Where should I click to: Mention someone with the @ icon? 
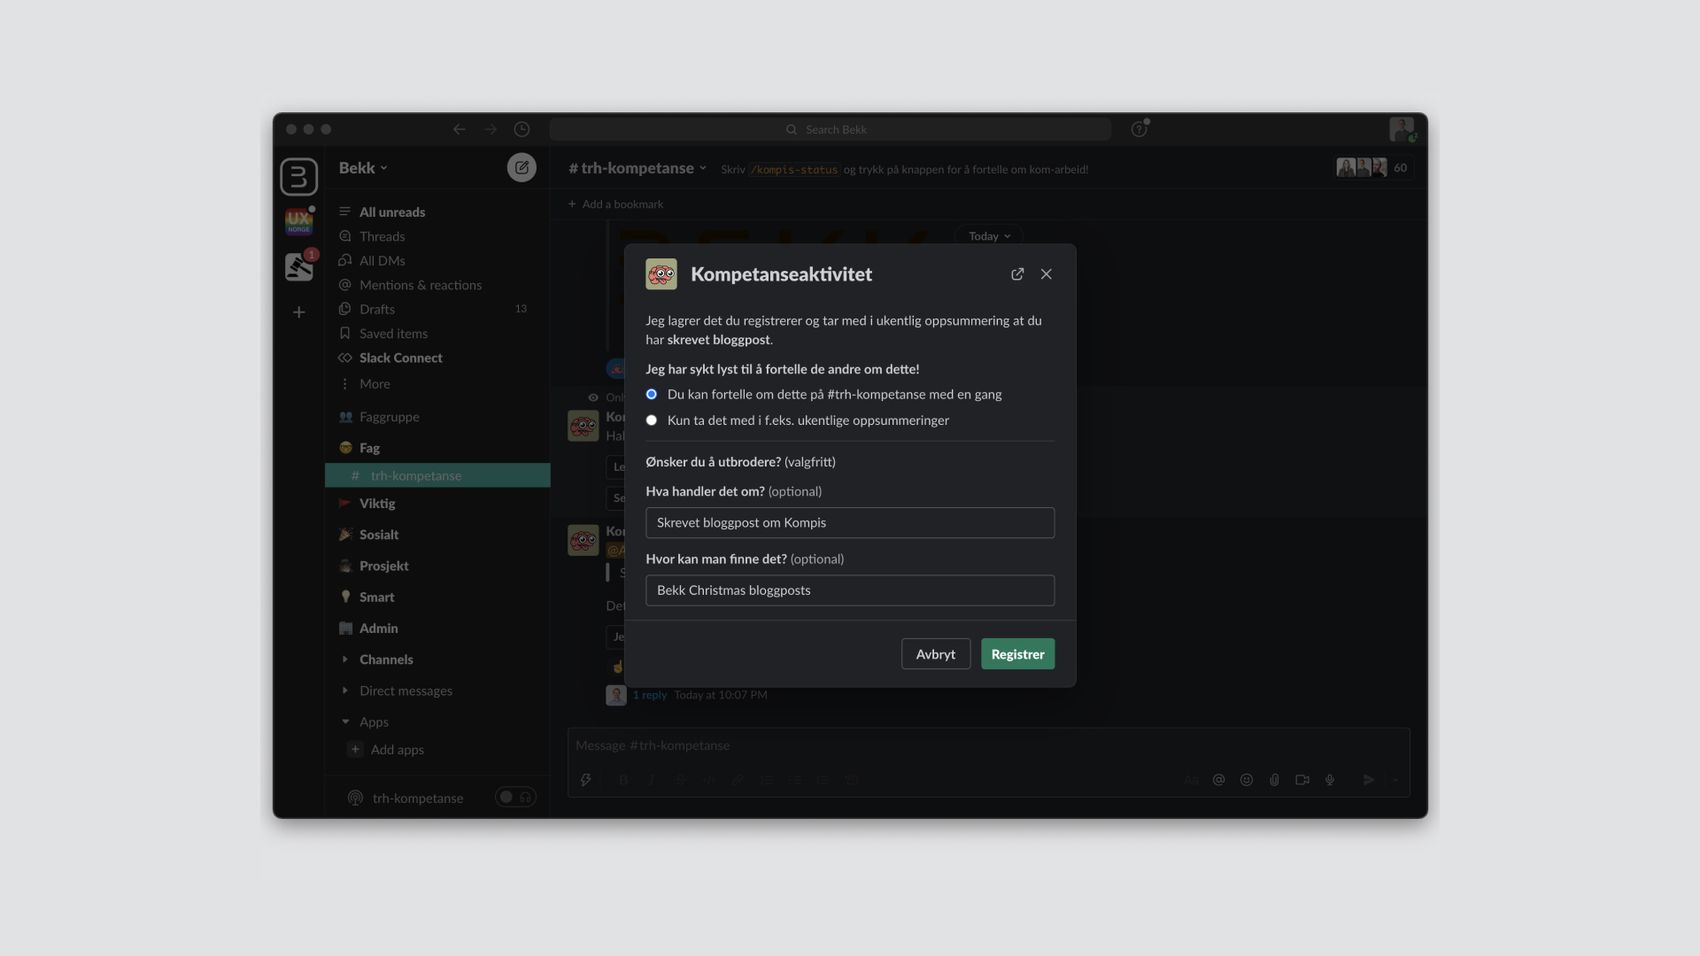pos(1218,780)
